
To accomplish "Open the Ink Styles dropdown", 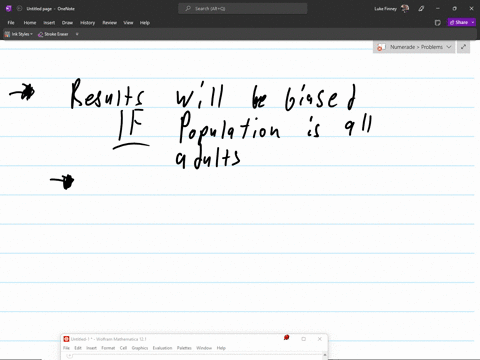I will (x=19, y=34).
